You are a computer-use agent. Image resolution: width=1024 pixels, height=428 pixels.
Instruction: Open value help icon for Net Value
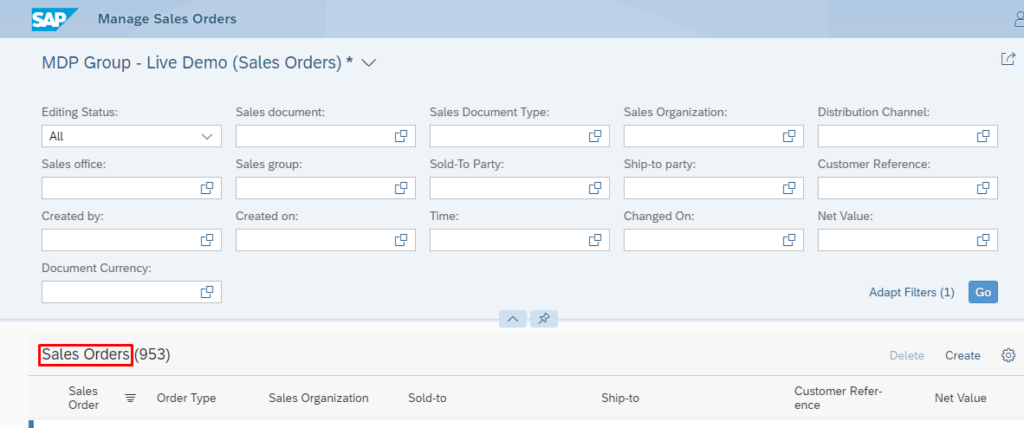click(983, 240)
